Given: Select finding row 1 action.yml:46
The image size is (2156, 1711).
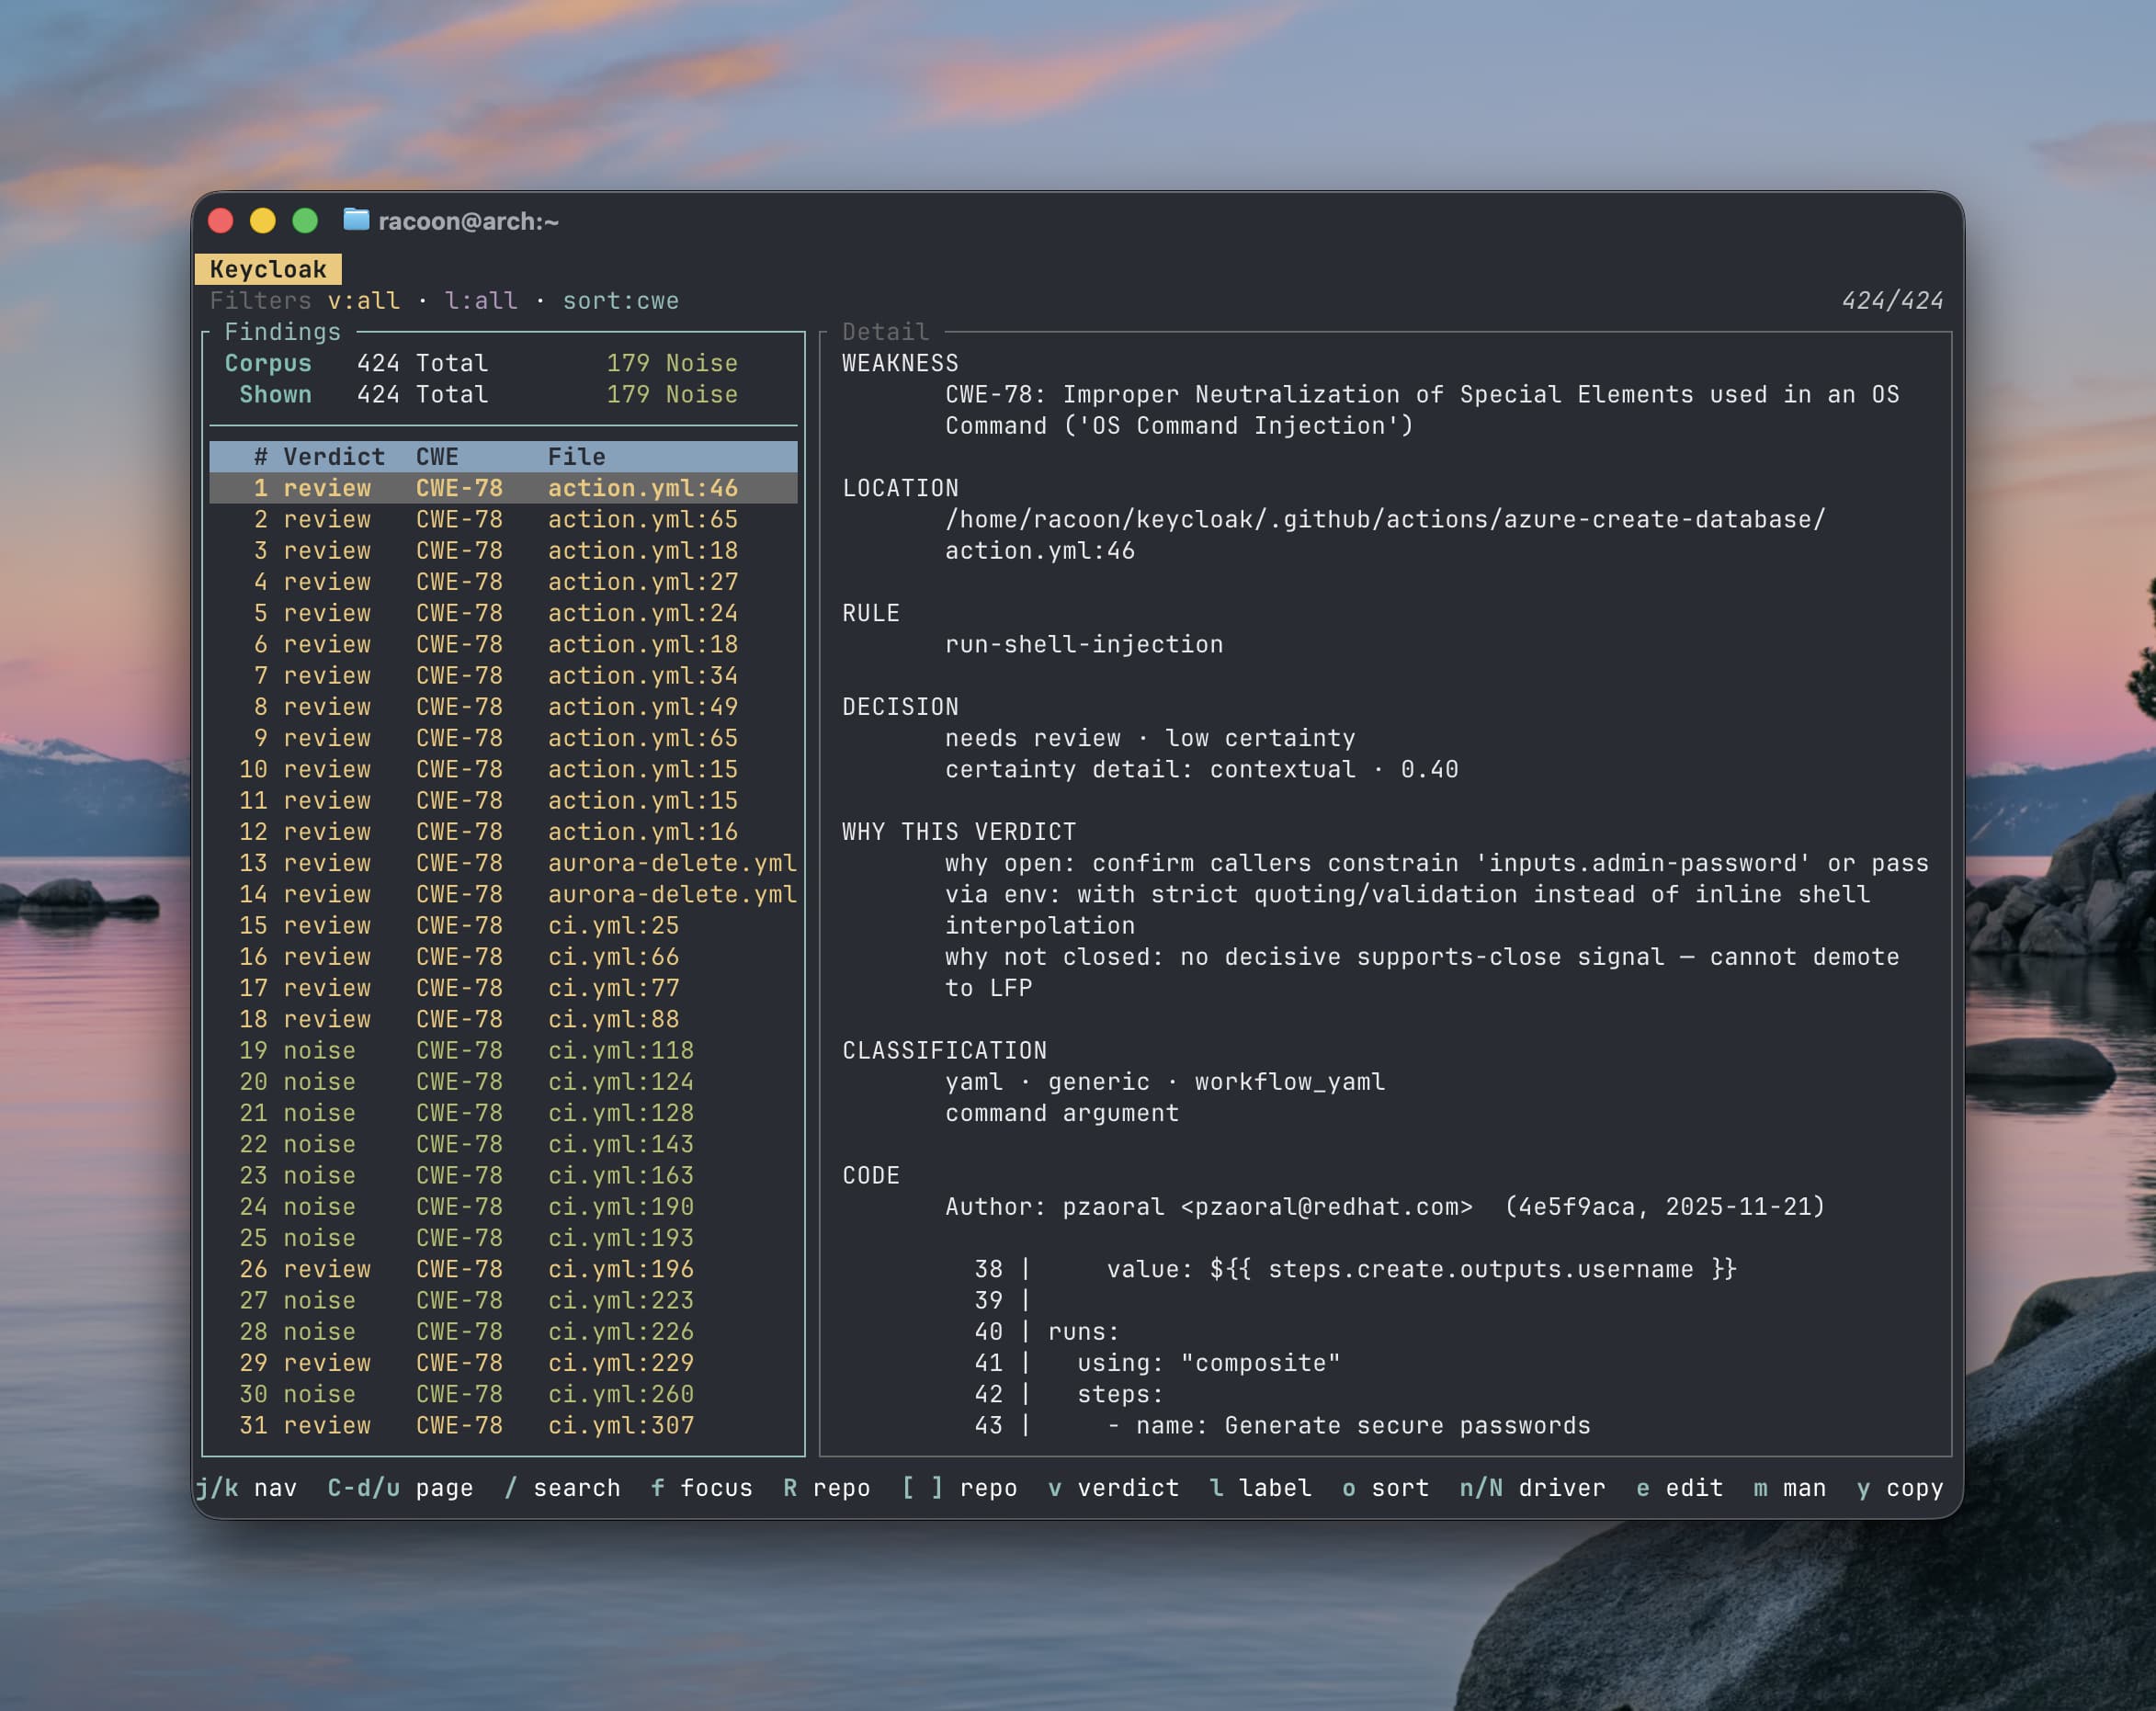Looking at the screenshot, I should [x=503, y=488].
